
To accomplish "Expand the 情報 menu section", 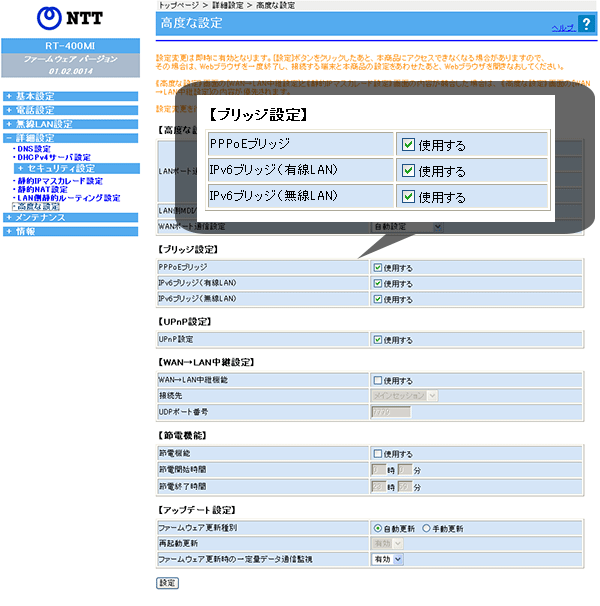I will pos(70,232).
